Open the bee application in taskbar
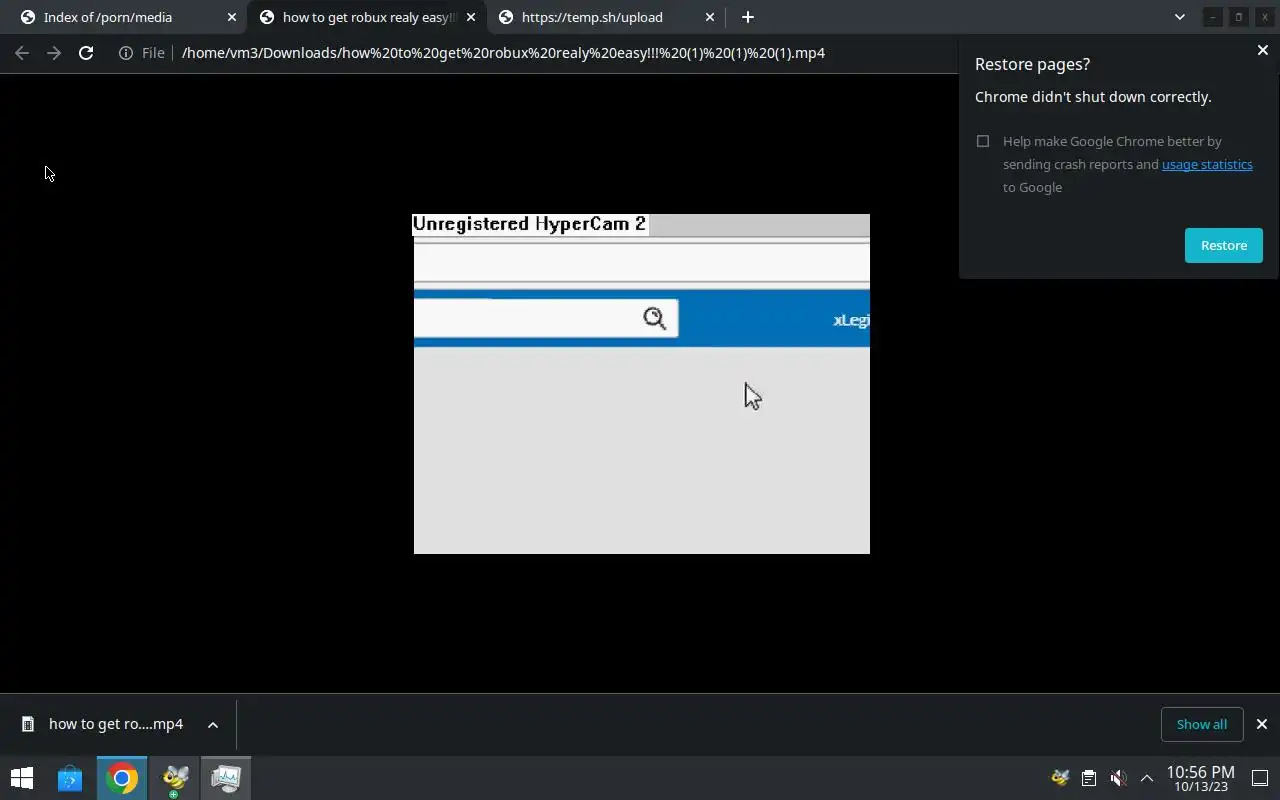Screen dimensions: 1280x800 (x=175, y=778)
